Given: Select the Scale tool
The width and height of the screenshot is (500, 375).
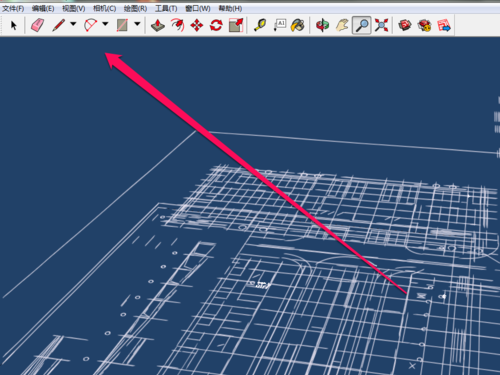Looking at the screenshot, I should pos(236,25).
